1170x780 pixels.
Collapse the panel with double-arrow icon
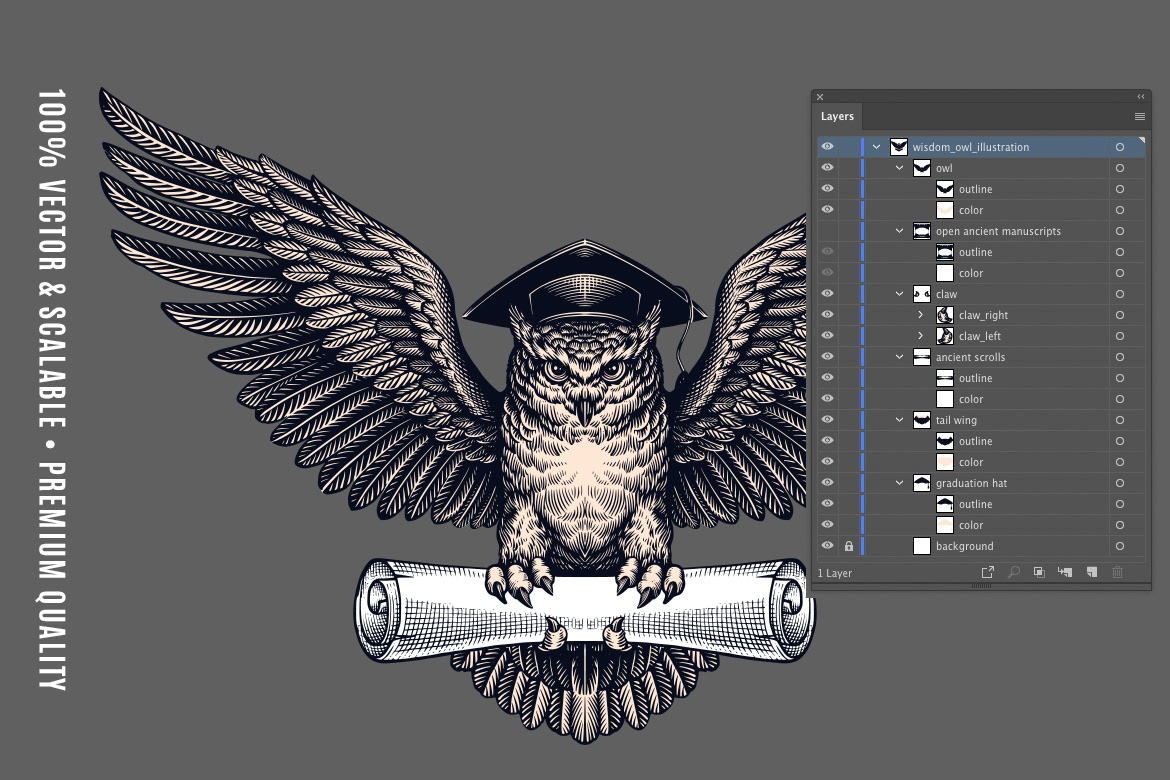[1140, 96]
